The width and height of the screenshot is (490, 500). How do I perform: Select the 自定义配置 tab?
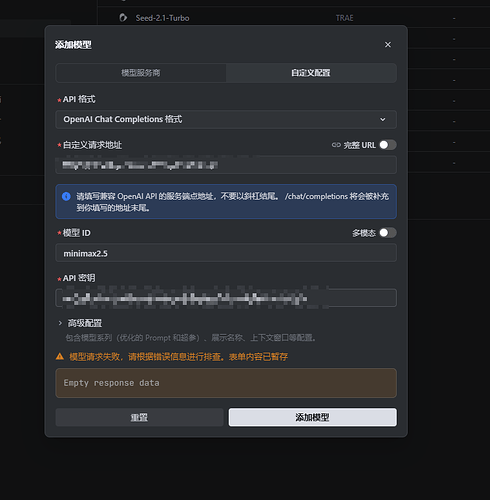(x=311, y=73)
